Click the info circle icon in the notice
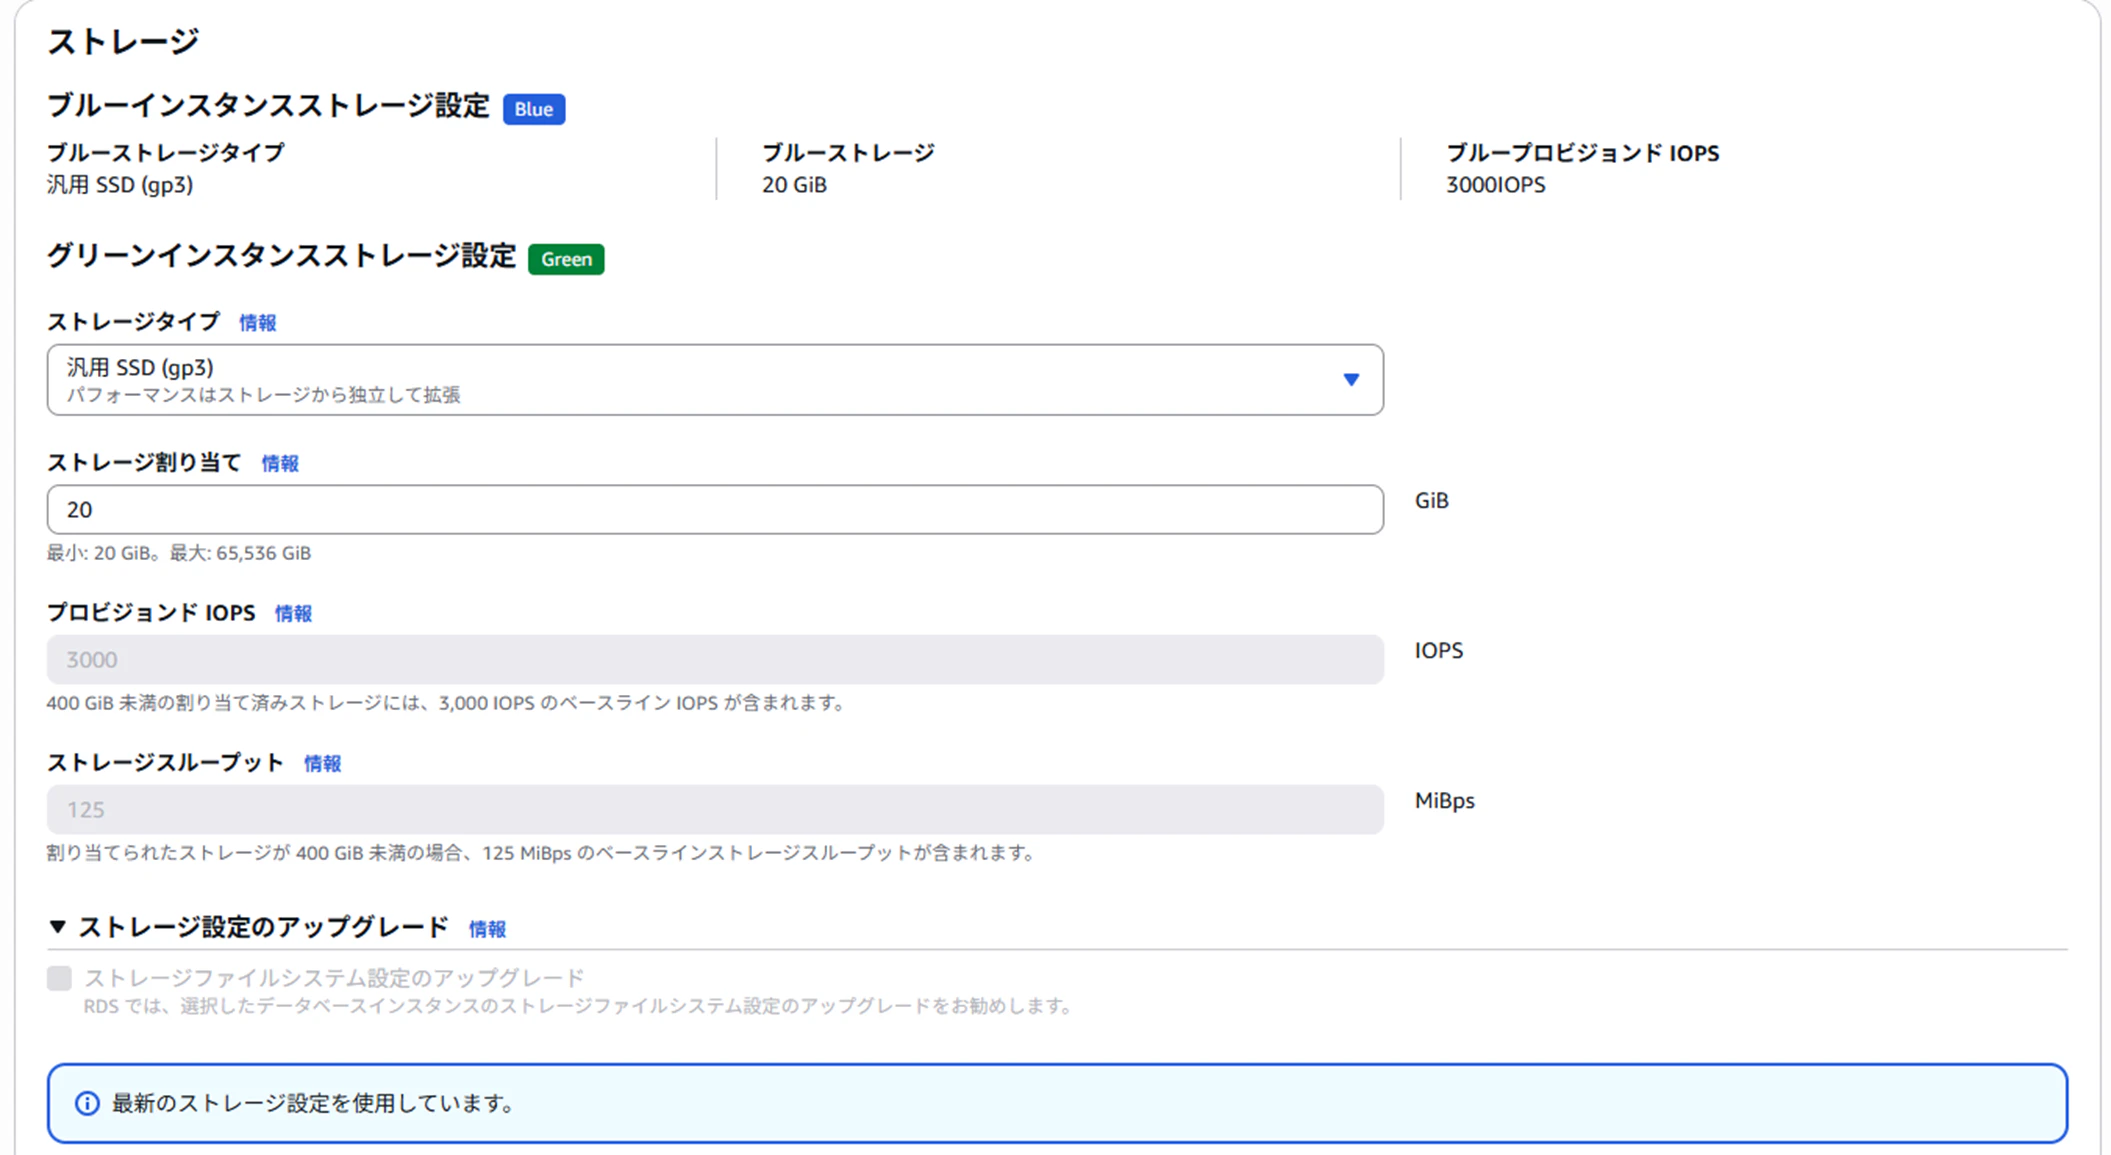The width and height of the screenshot is (2111, 1155). point(87,1104)
